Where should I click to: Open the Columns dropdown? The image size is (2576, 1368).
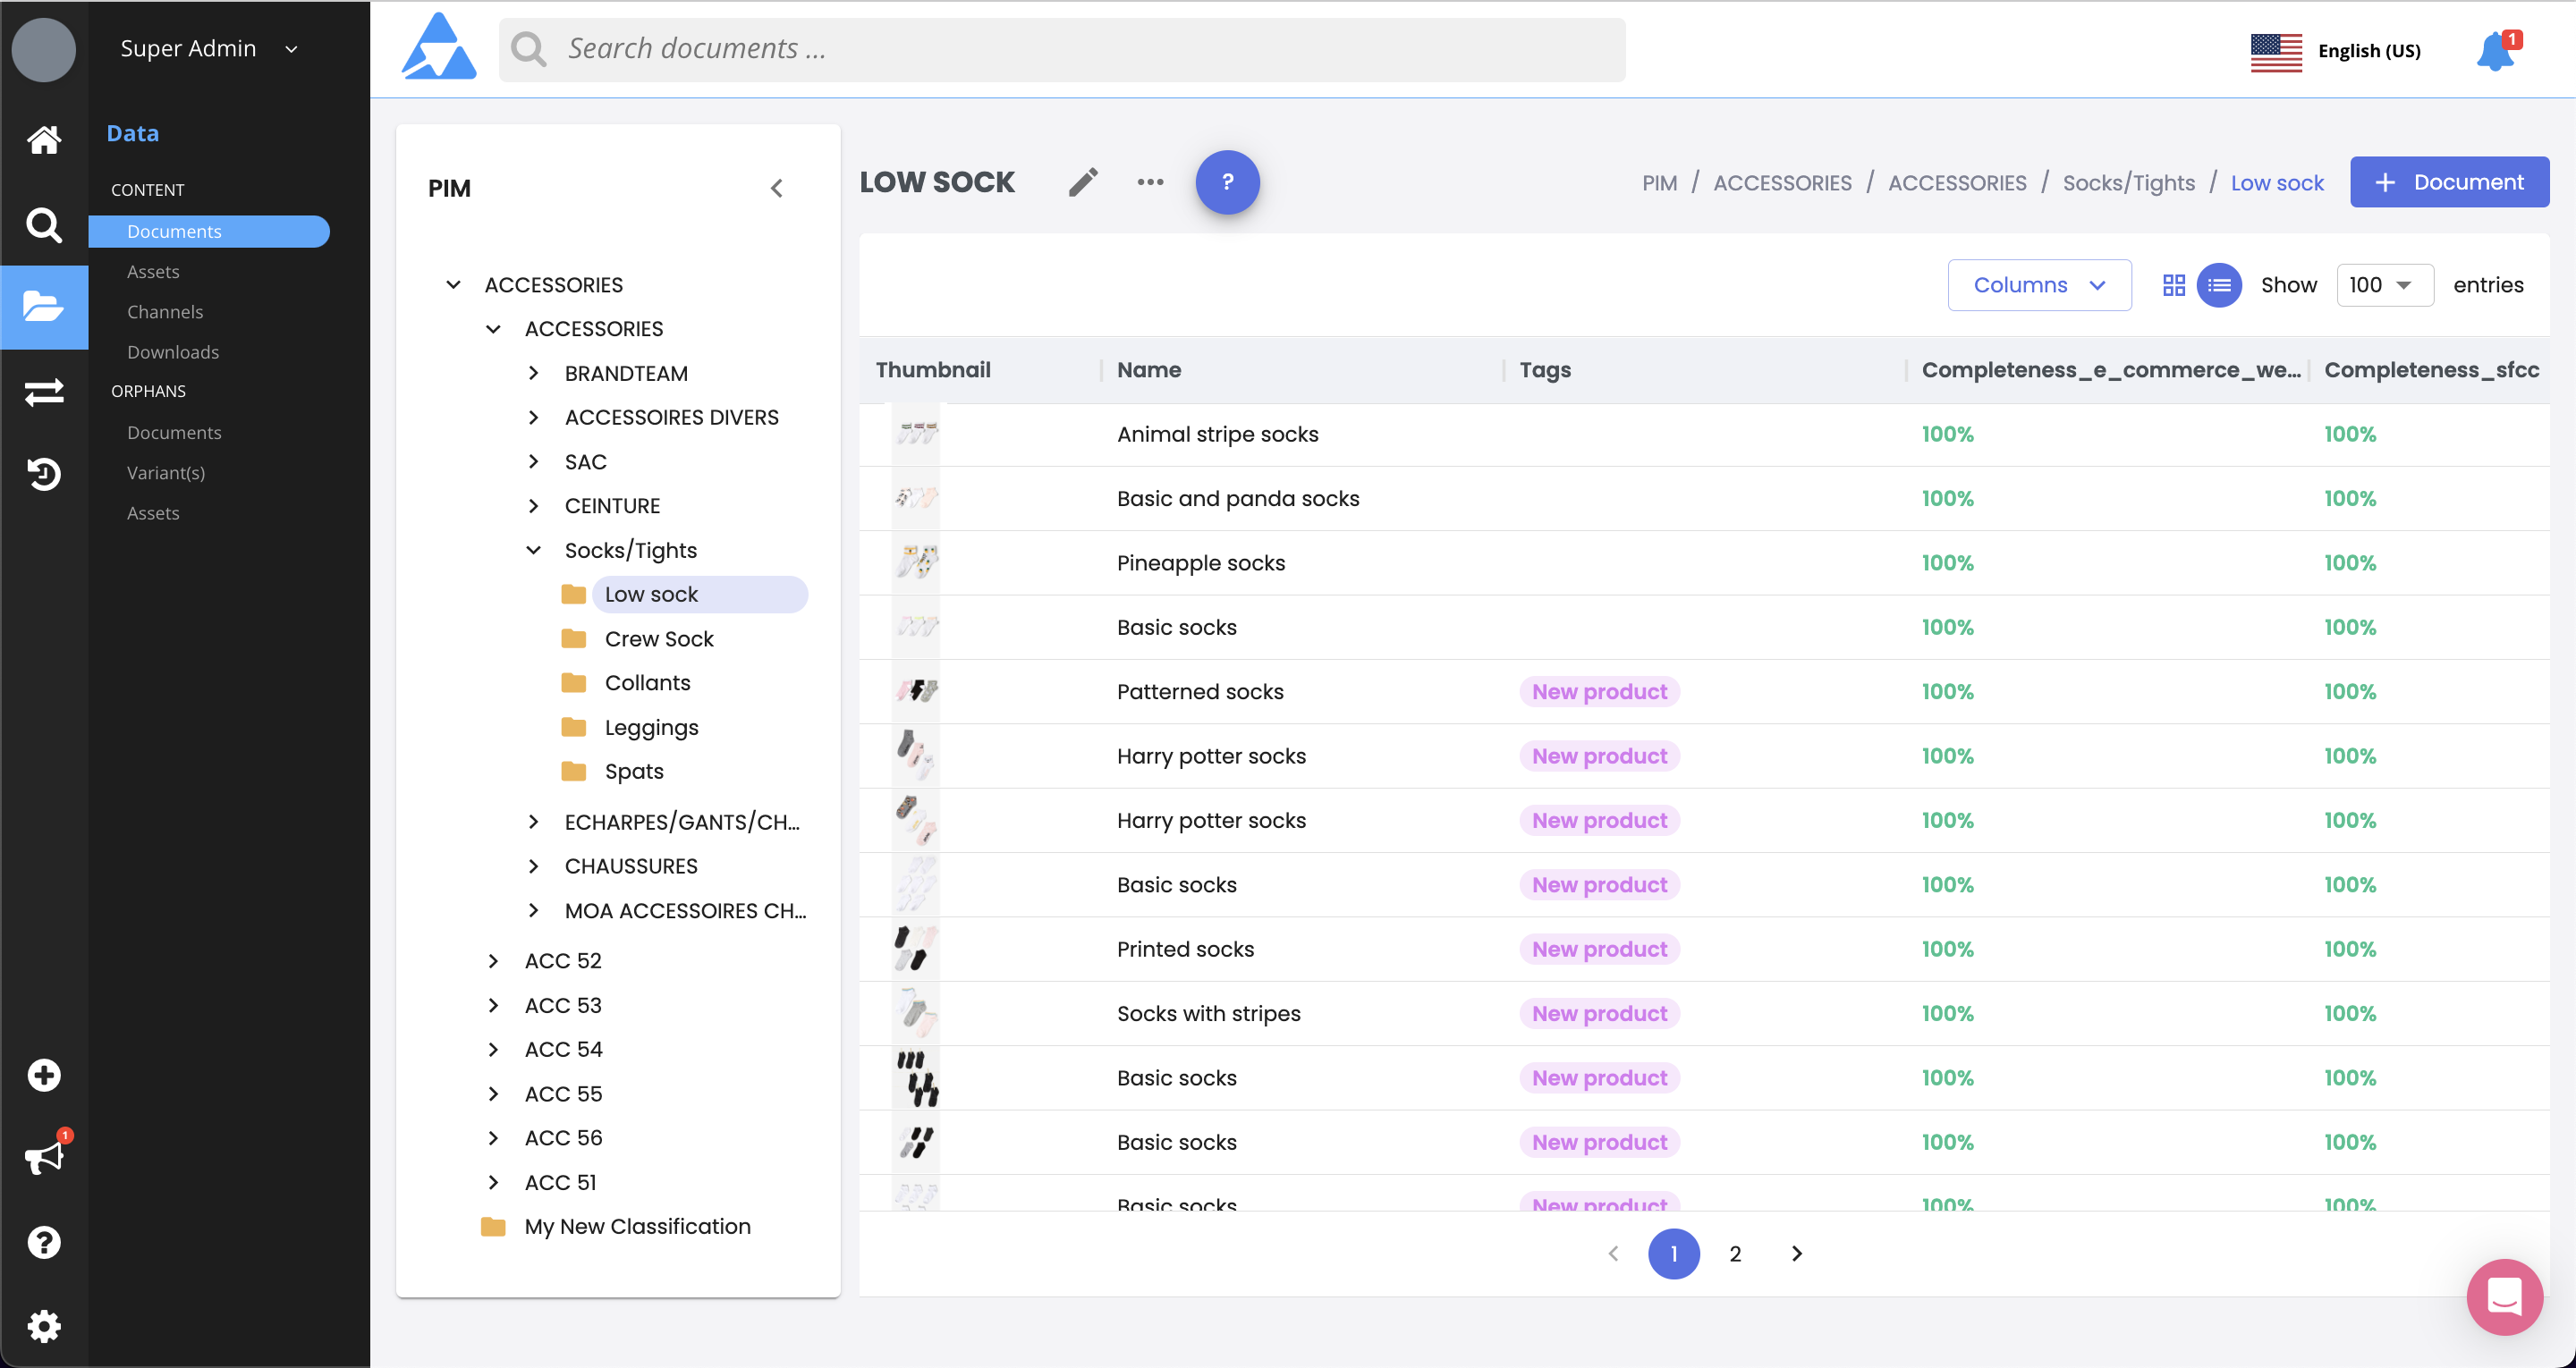point(2039,286)
